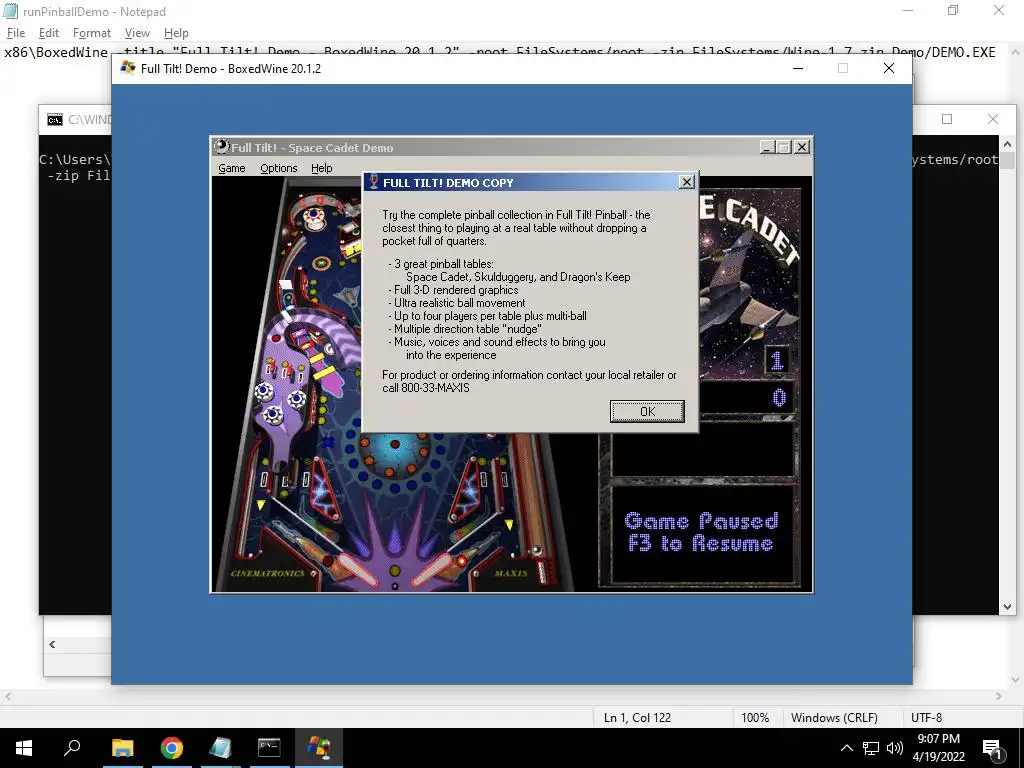The width and height of the screenshot is (1024, 768).
Task: Click the BoxedWine window title bar icon
Action: pos(128,68)
